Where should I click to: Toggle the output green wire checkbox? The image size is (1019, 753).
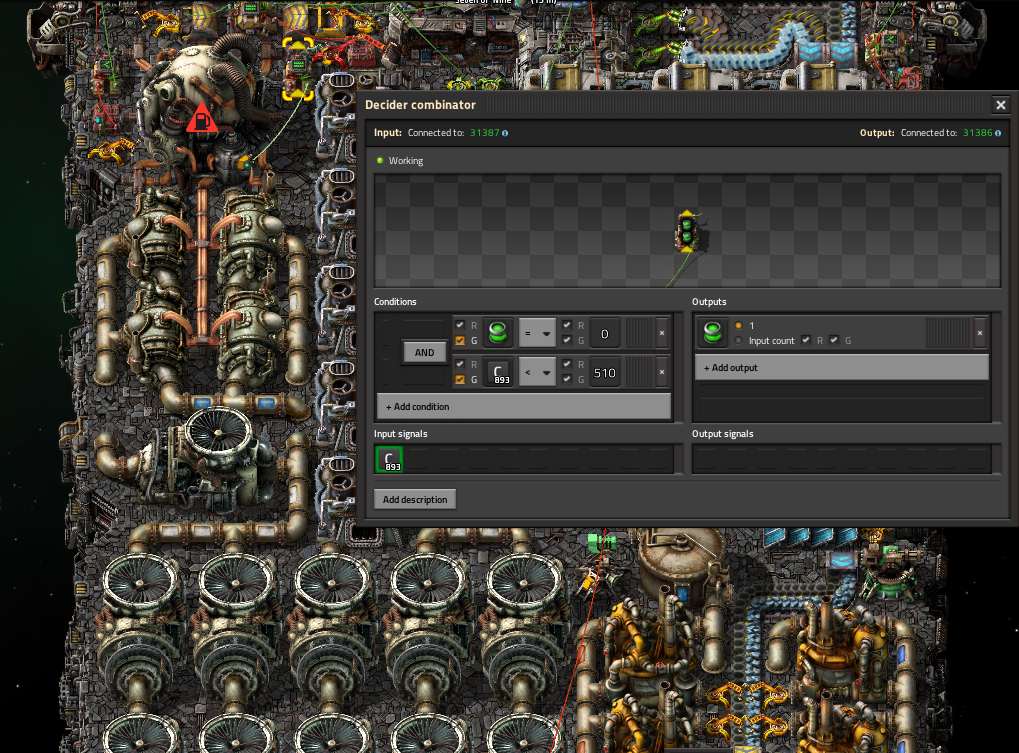834,340
